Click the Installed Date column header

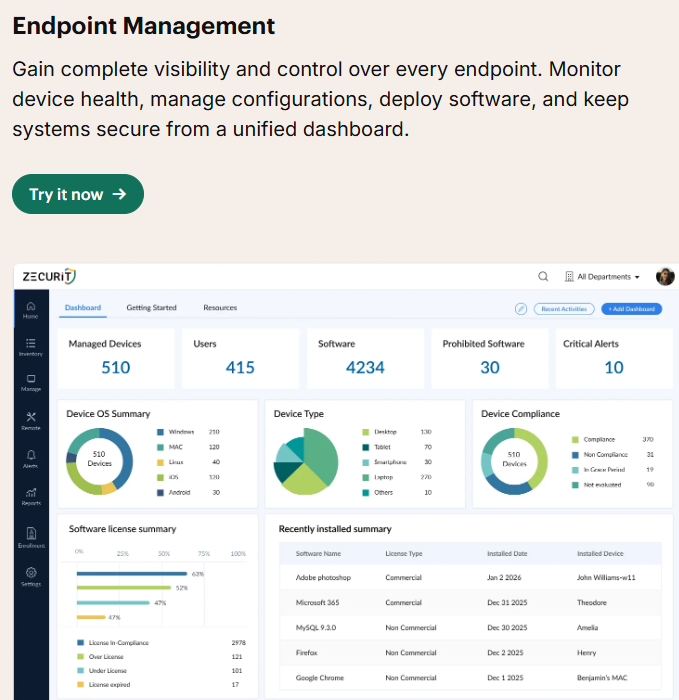pos(507,554)
